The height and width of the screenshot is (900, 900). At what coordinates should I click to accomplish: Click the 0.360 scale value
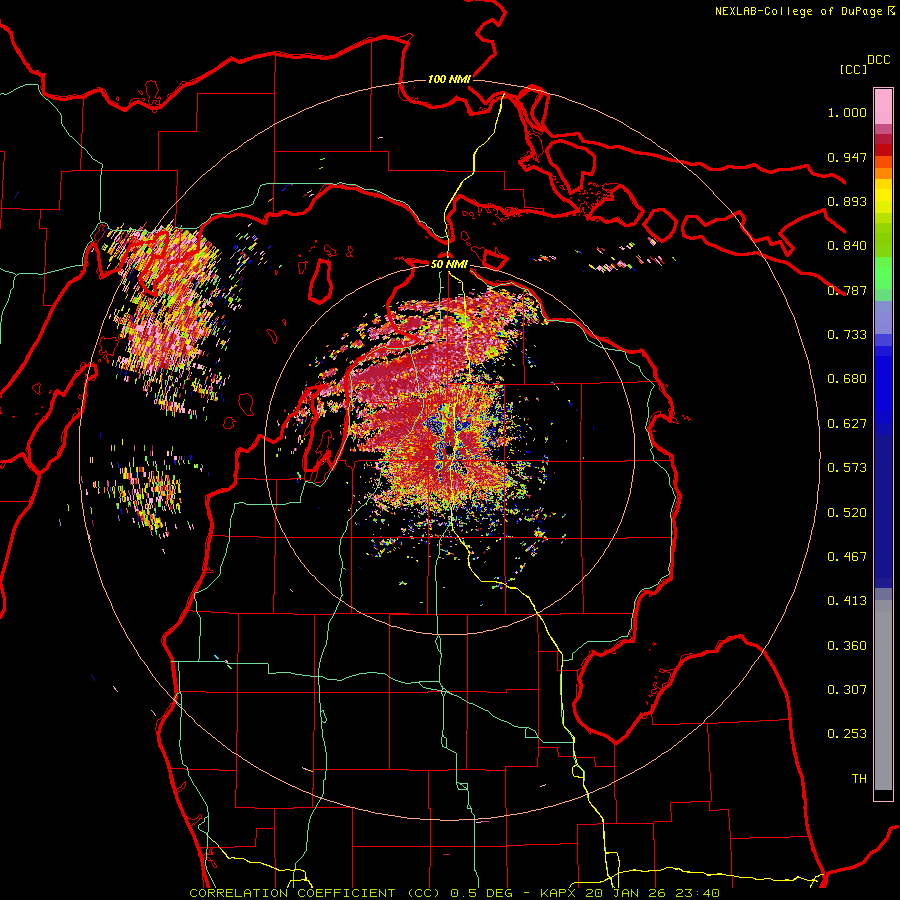click(x=847, y=646)
